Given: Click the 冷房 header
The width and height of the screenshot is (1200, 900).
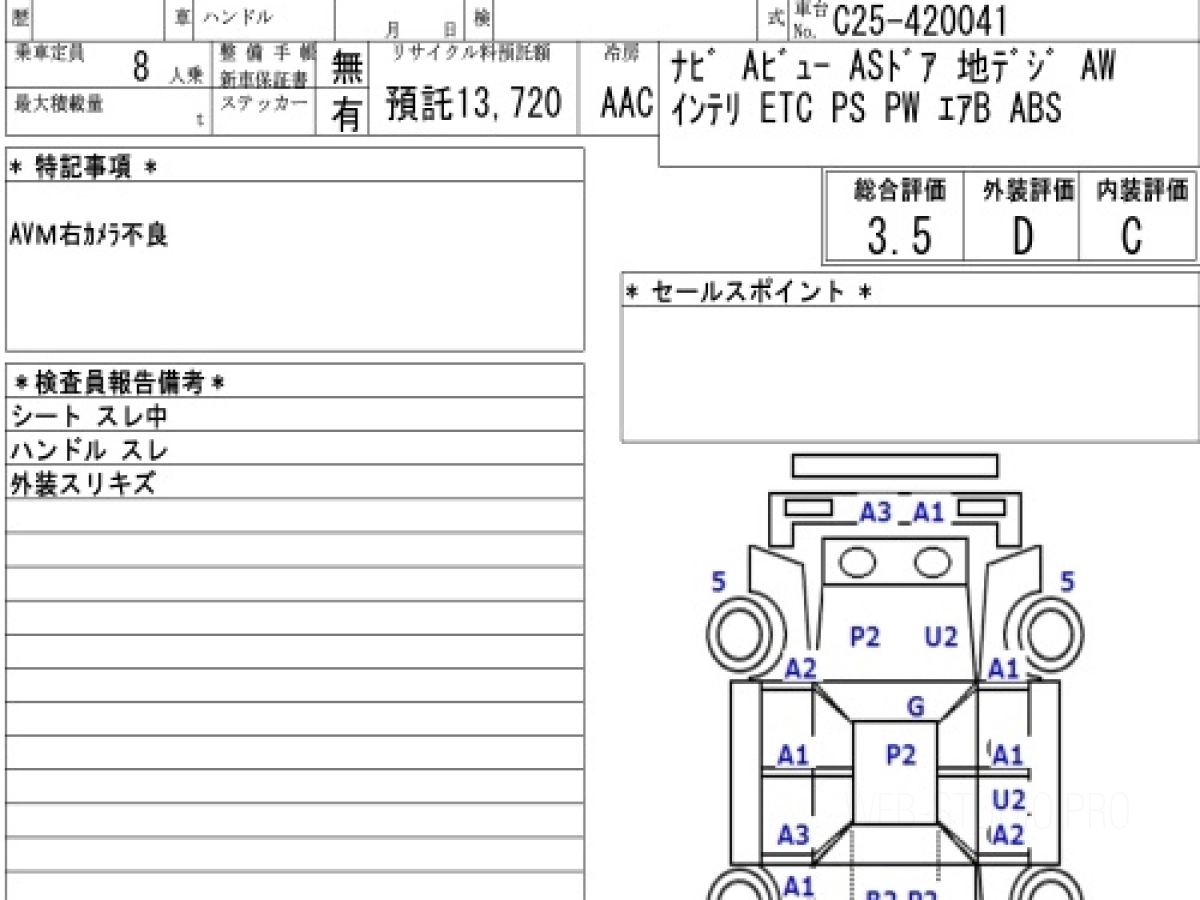Looking at the screenshot, I should pos(620,53).
